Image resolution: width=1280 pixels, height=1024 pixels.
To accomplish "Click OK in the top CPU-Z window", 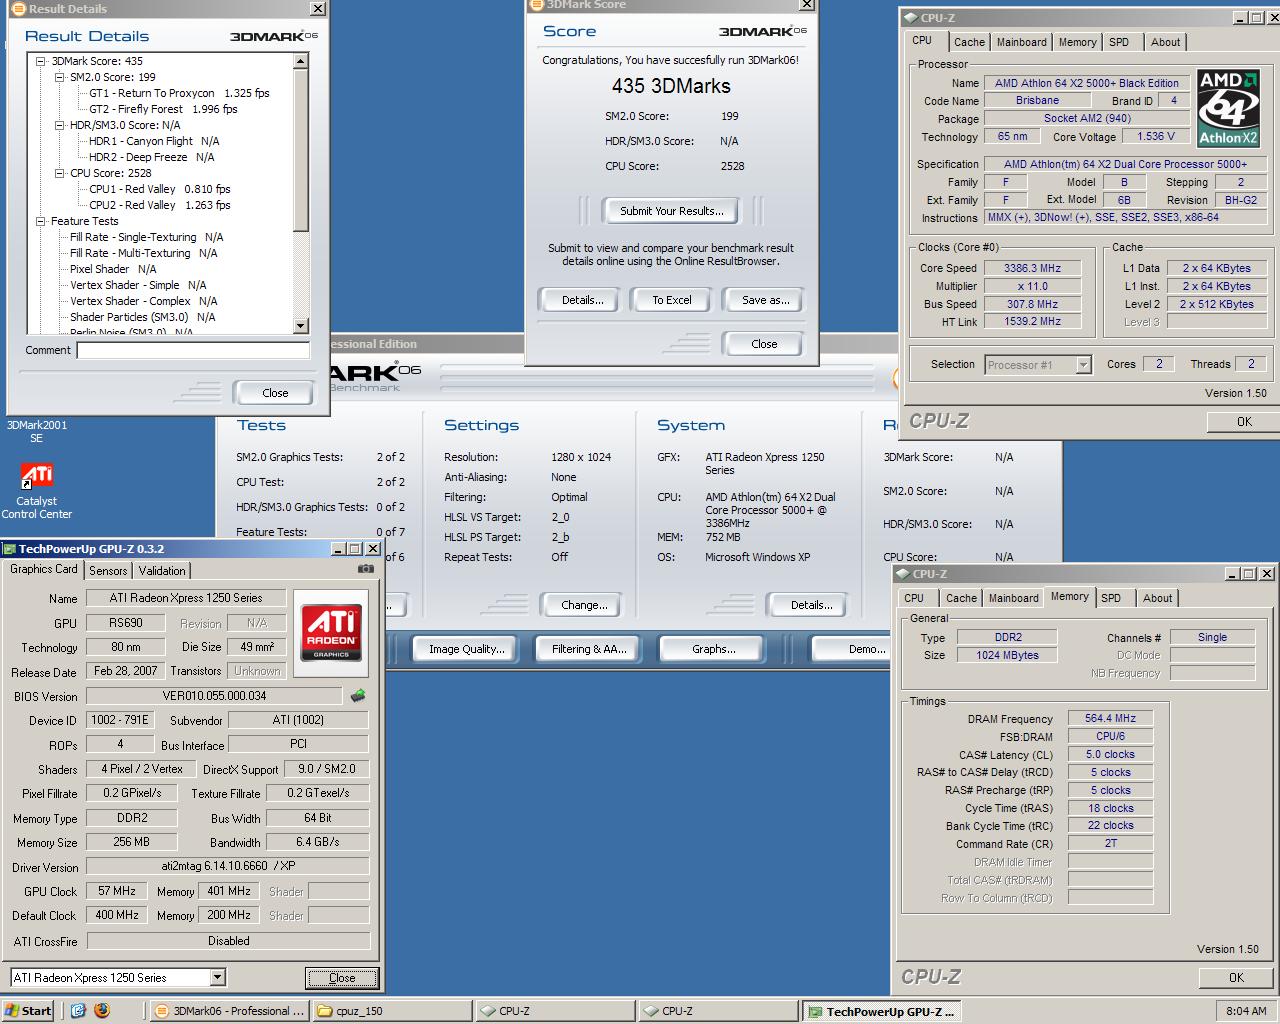I will point(1244,421).
